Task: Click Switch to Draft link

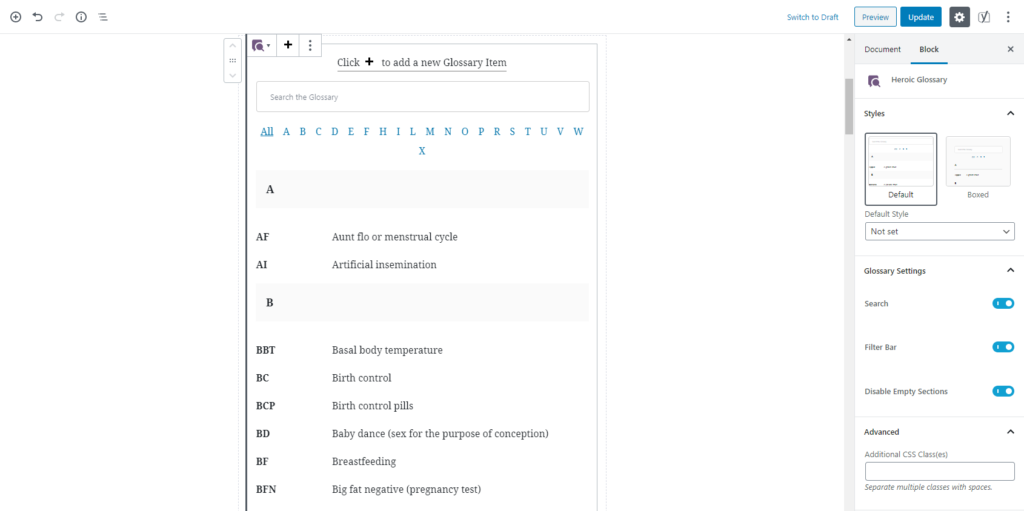Action: [812, 17]
